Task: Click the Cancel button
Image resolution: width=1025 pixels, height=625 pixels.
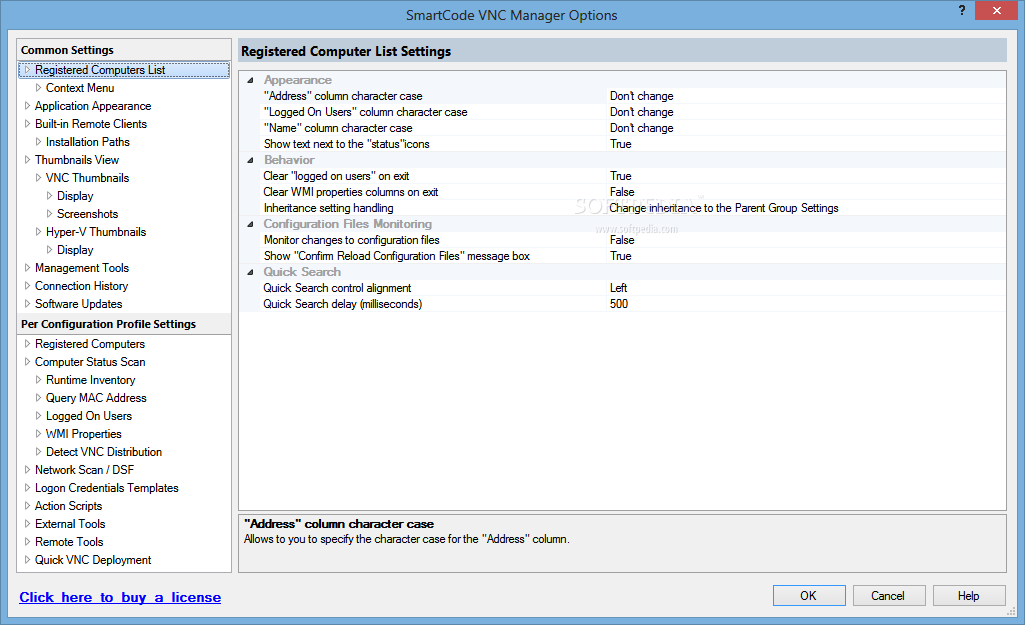Action: point(888,596)
